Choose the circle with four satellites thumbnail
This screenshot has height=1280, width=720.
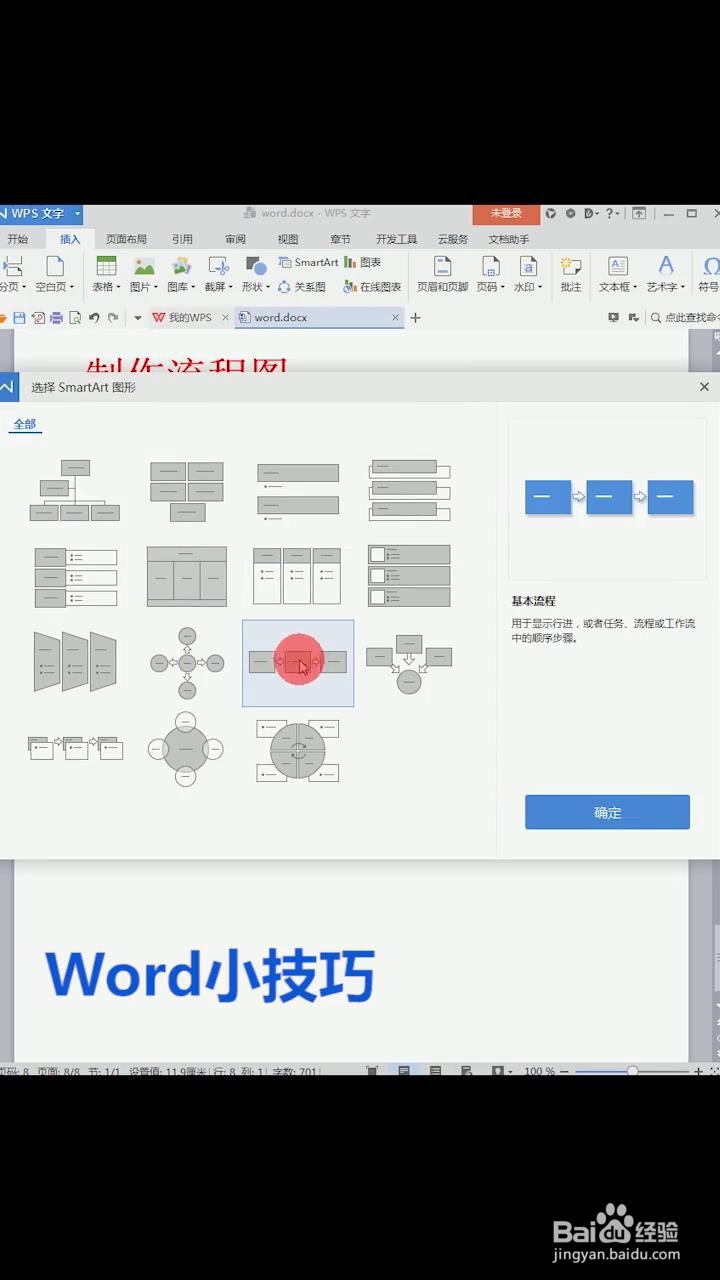tap(186, 749)
